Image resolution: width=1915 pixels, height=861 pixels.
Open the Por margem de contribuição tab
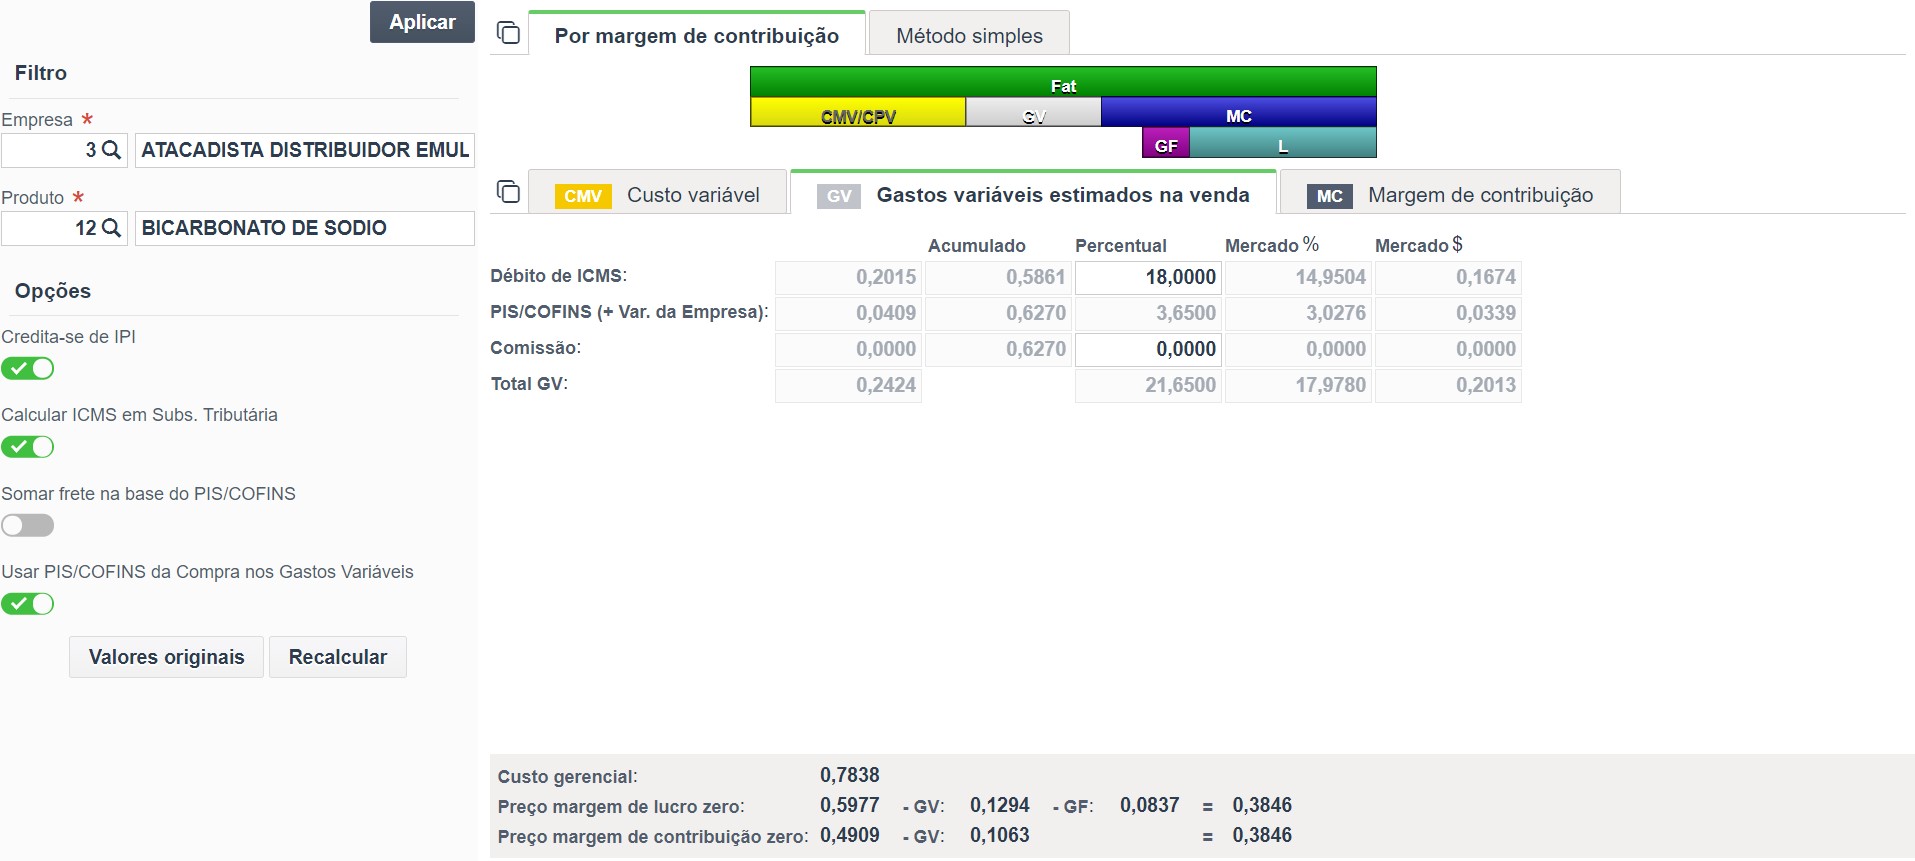tap(697, 36)
